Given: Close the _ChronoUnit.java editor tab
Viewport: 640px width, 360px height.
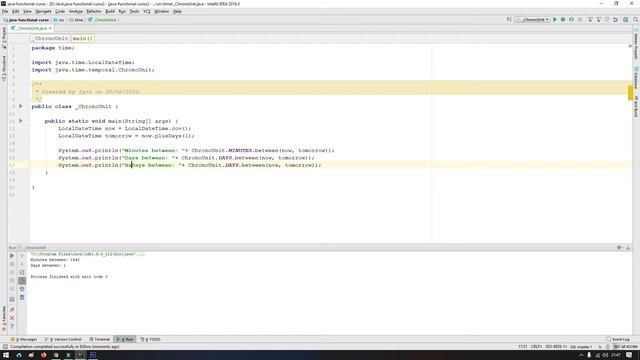Looking at the screenshot, I should coord(50,28).
